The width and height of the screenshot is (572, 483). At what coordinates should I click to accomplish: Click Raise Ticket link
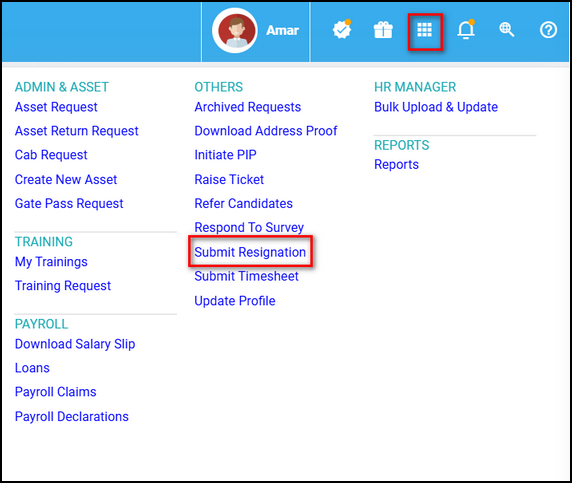tap(229, 179)
